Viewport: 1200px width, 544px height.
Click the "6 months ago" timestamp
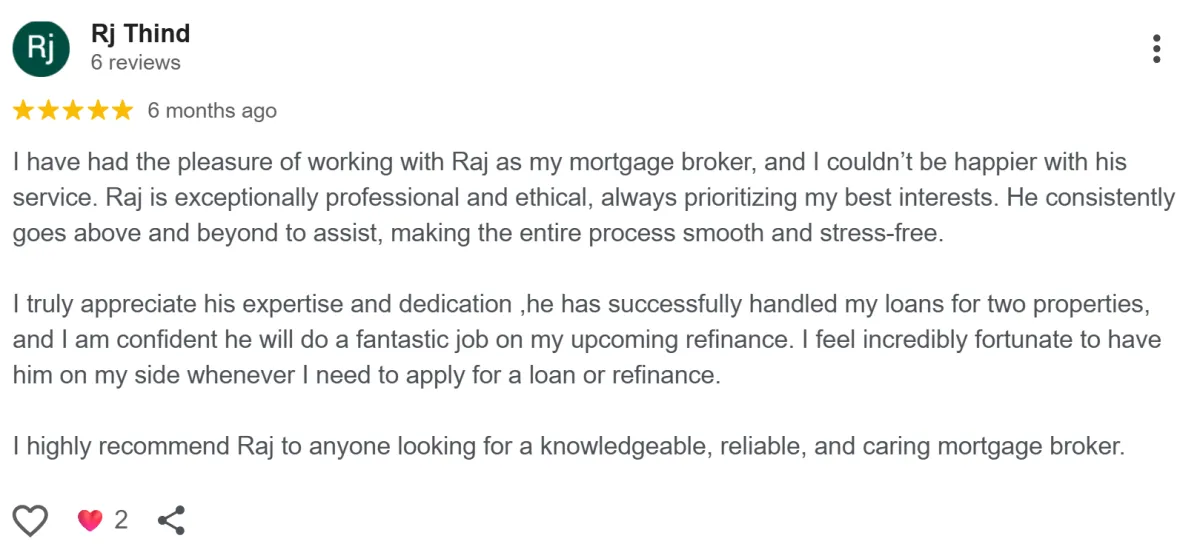pyautogui.click(x=212, y=111)
